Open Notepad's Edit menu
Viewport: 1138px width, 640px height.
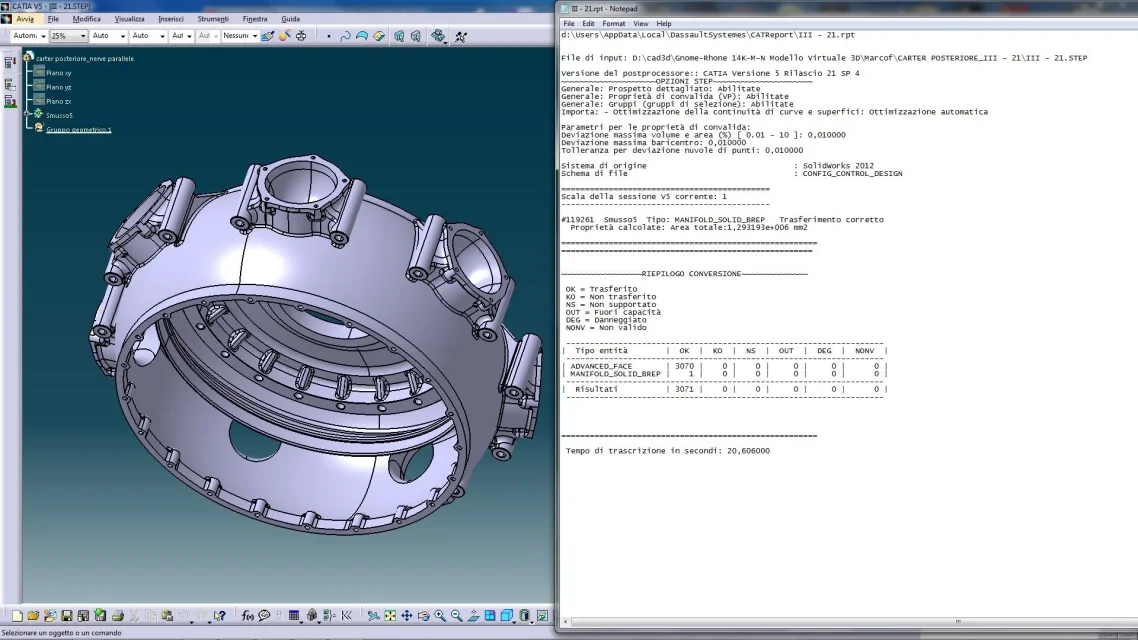tap(588, 23)
